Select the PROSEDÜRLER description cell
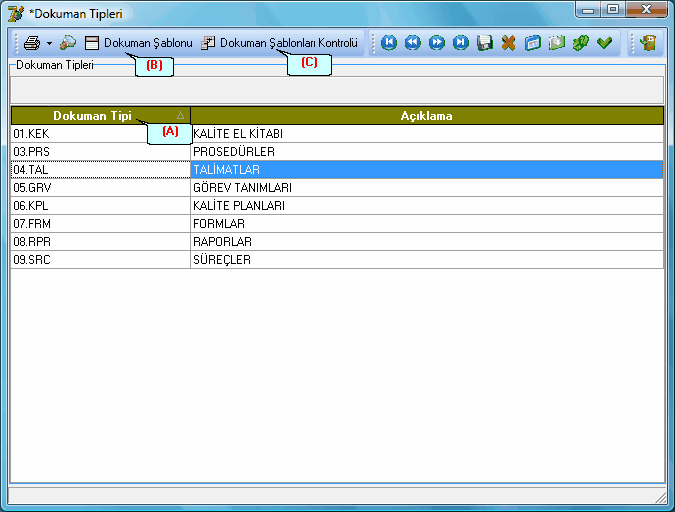 (x=426, y=151)
